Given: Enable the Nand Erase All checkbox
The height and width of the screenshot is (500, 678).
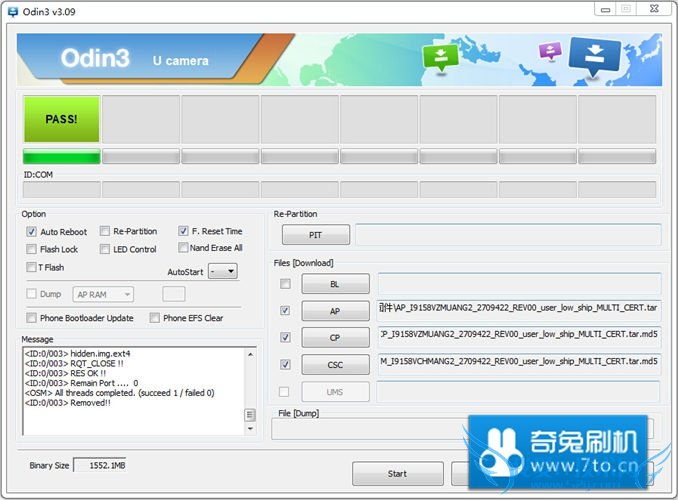Looking at the screenshot, I should (x=183, y=247).
